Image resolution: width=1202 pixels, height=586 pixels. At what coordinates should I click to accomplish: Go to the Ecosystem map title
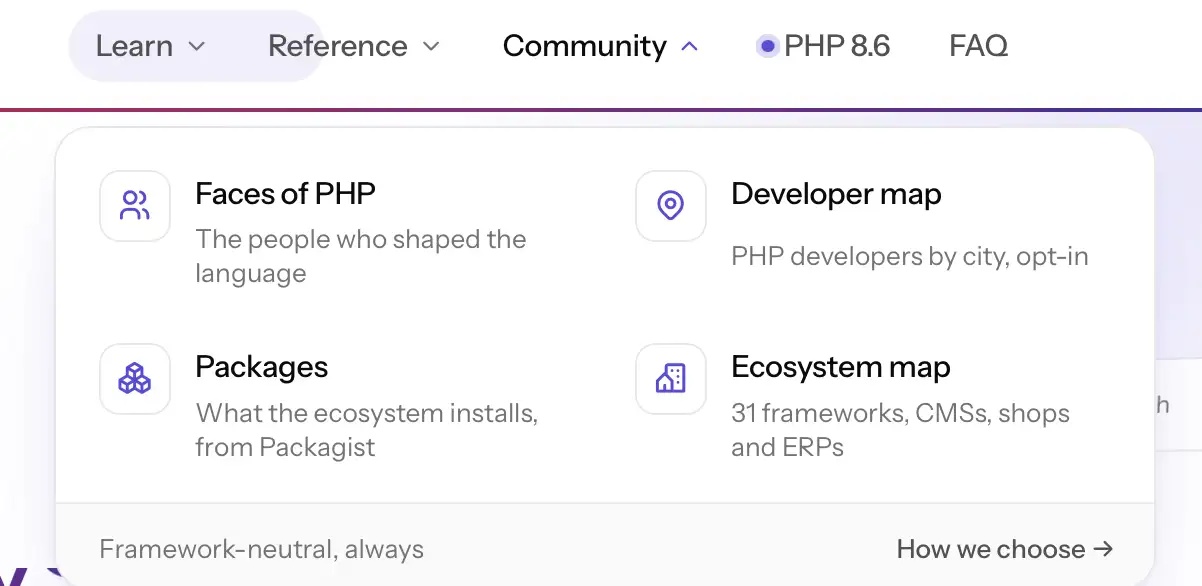pyautogui.click(x=841, y=367)
